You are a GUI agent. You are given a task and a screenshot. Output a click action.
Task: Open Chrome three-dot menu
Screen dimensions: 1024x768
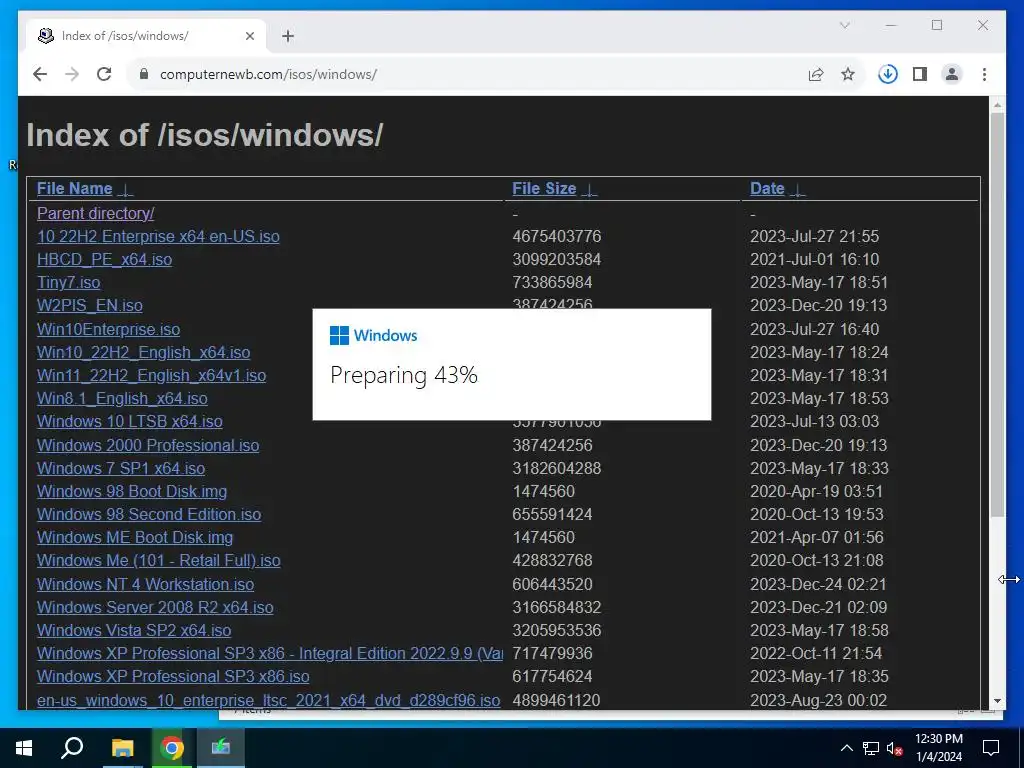coord(984,74)
